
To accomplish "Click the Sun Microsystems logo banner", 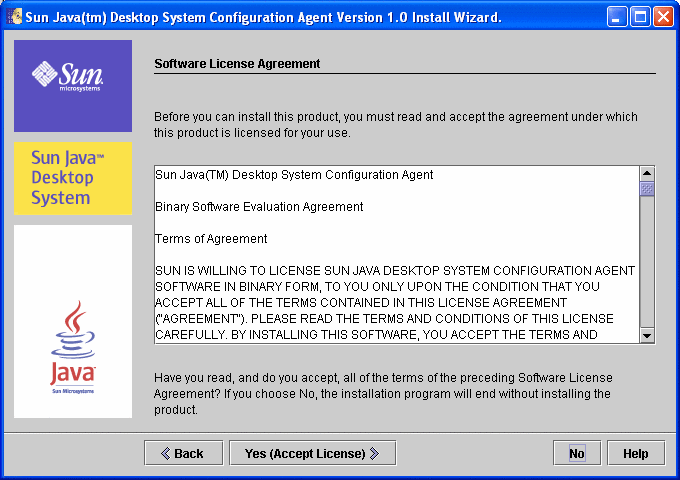I will [x=73, y=86].
